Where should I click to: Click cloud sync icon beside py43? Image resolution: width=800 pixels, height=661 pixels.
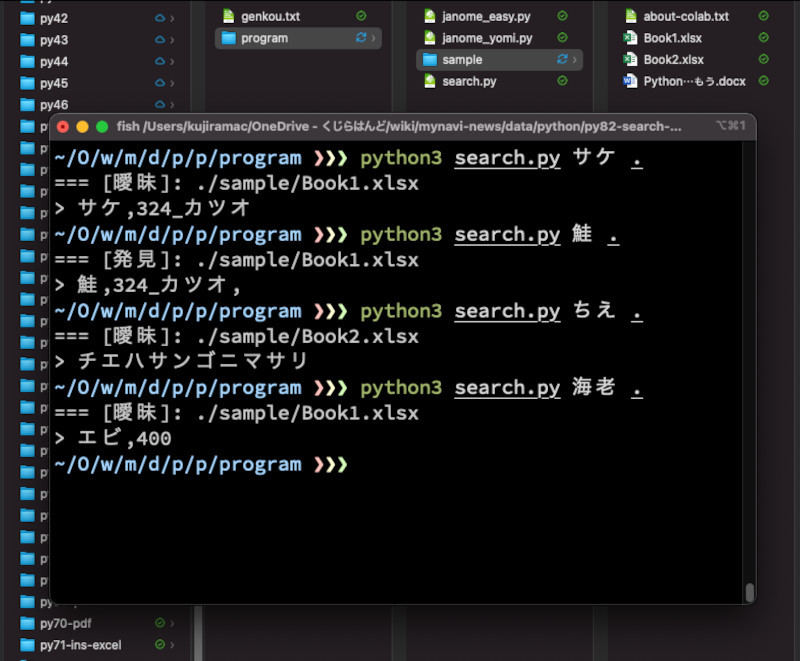coord(160,40)
